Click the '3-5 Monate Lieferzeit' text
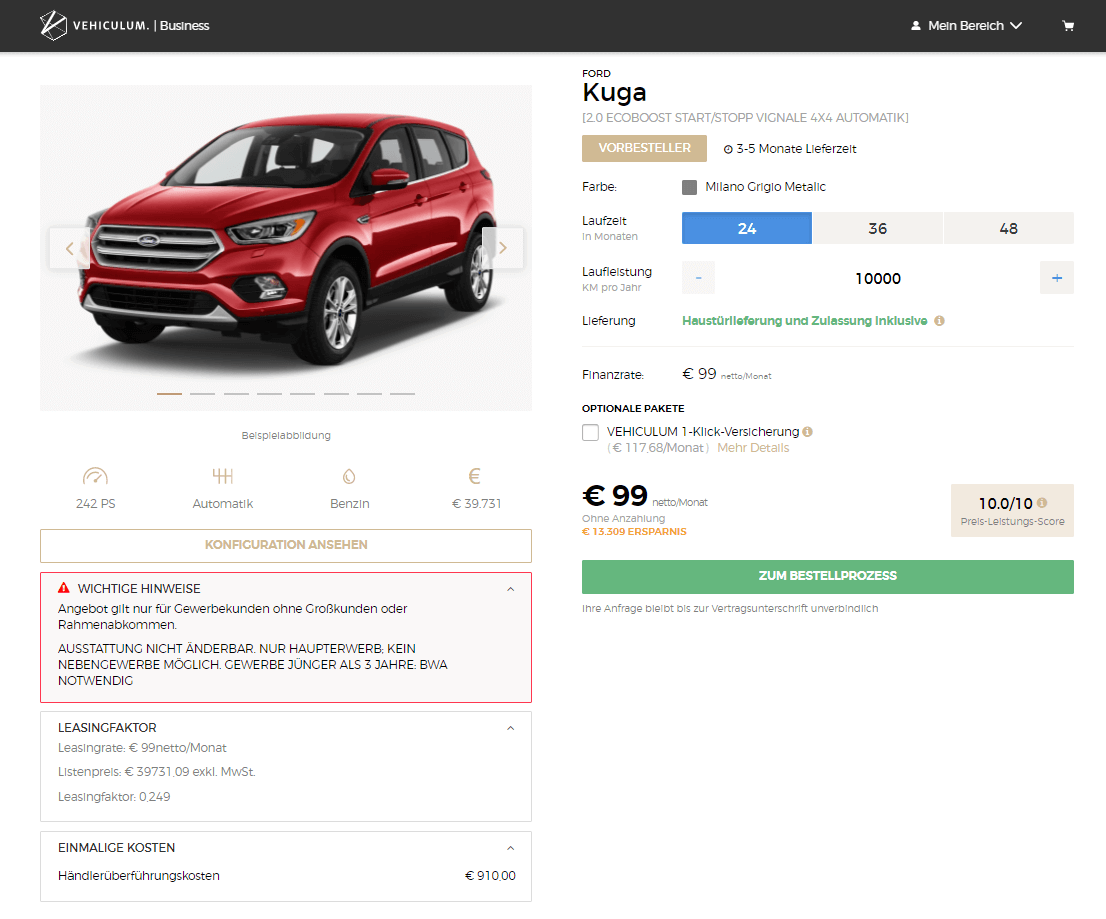 point(796,149)
